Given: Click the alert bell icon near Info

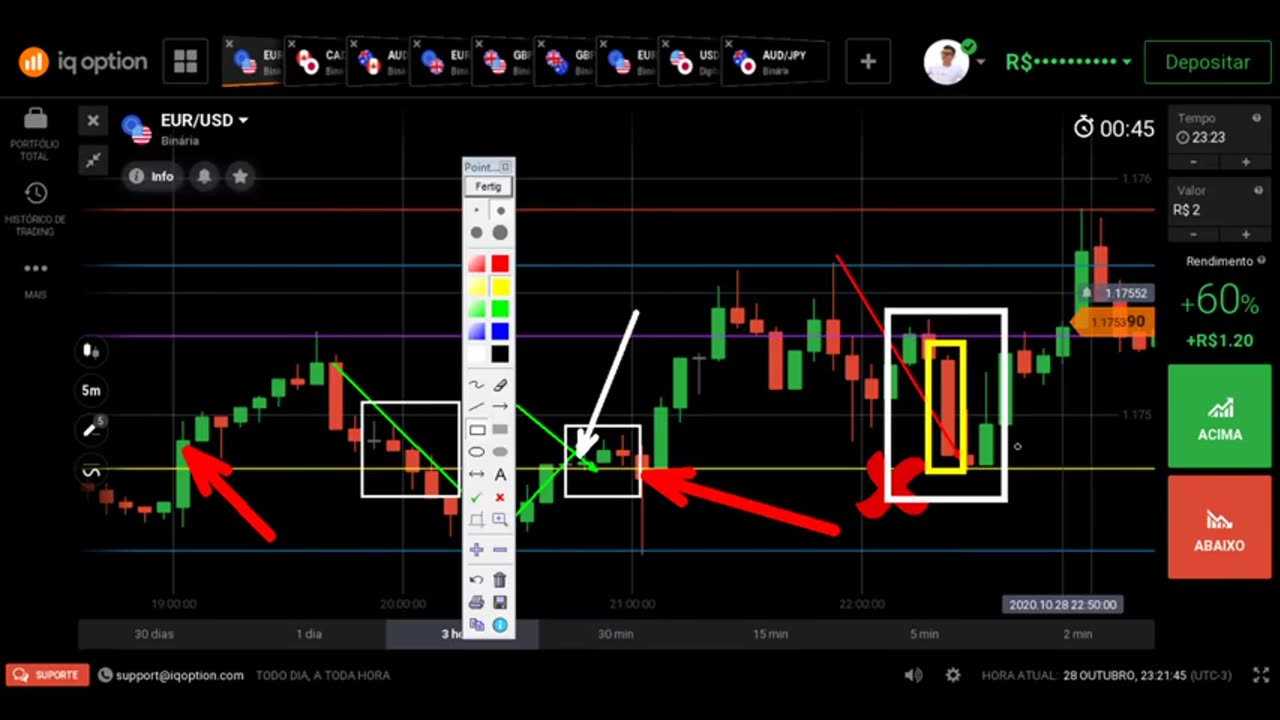Looking at the screenshot, I should (204, 176).
